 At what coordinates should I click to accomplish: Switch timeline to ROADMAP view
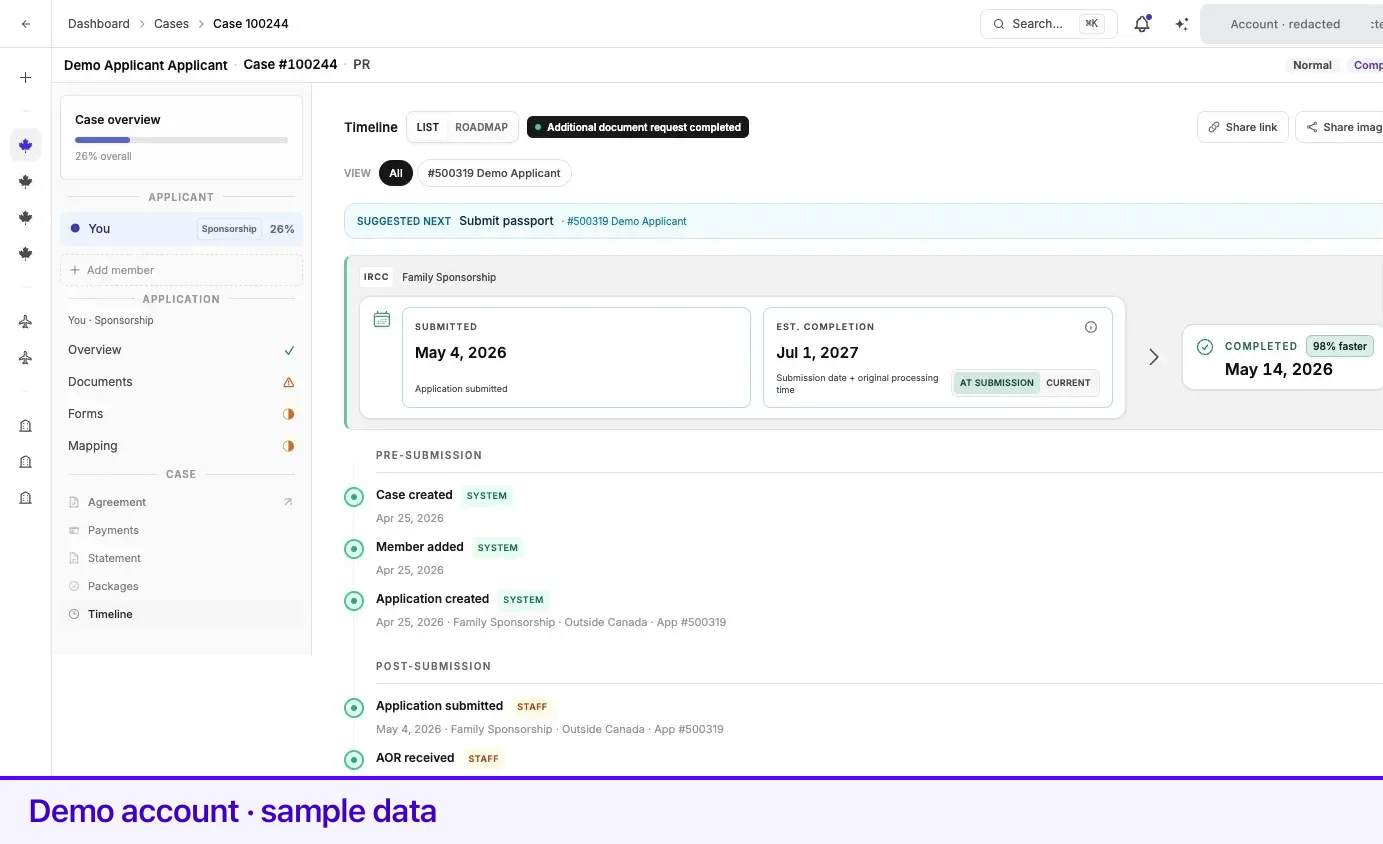[481, 127]
